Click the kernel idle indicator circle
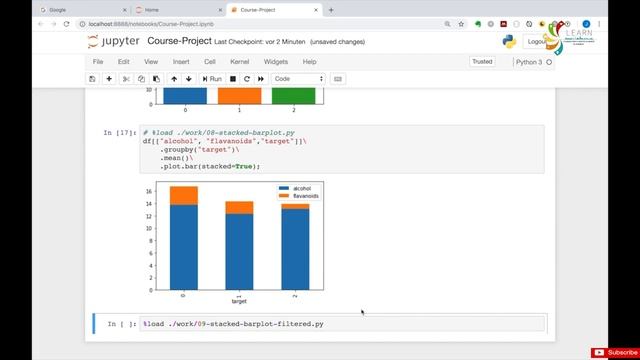 [x=549, y=62]
